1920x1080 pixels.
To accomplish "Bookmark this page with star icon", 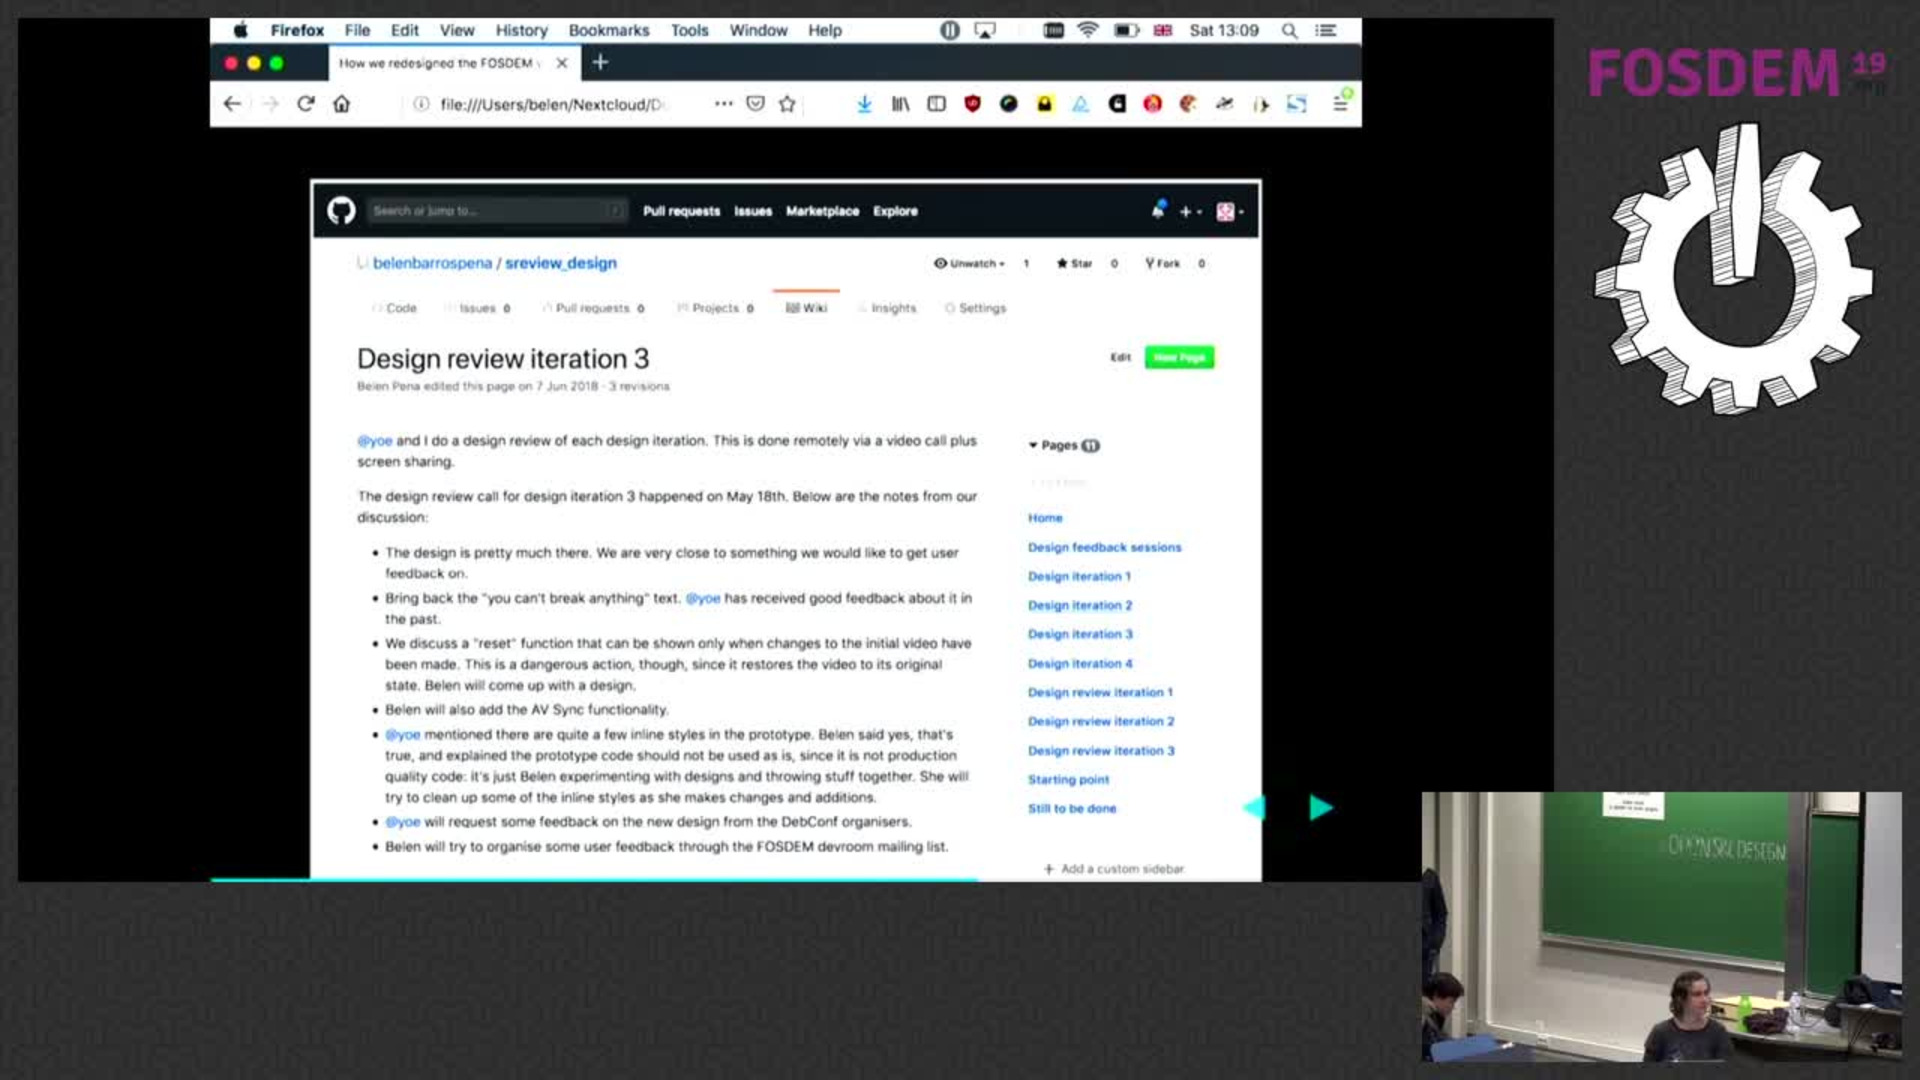I will click(787, 104).
